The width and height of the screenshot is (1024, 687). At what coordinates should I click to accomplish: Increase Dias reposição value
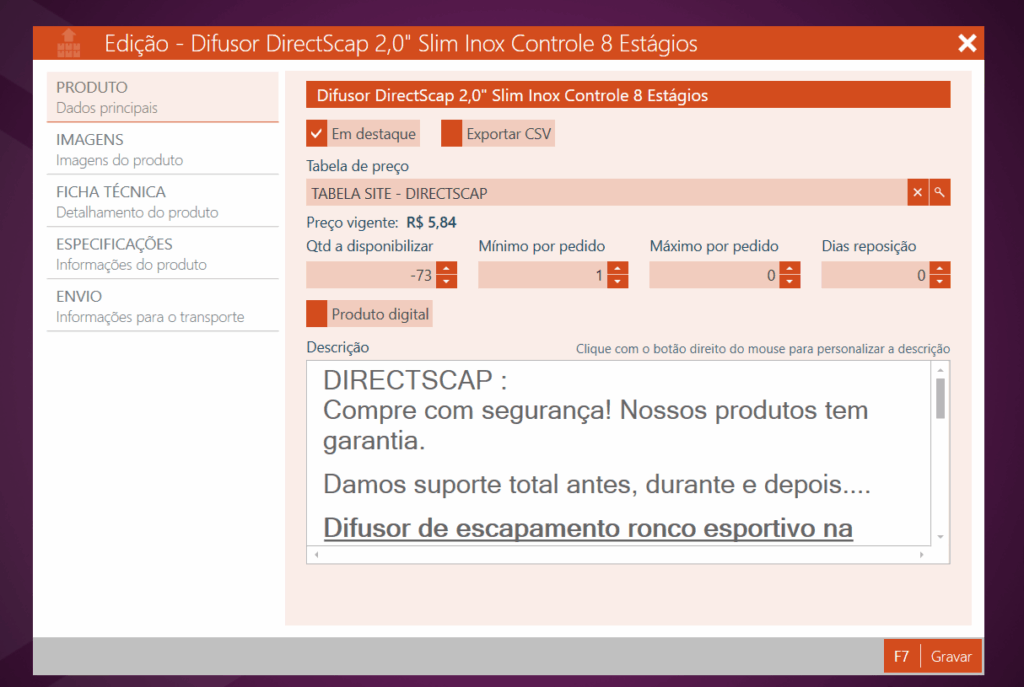[x=940, y=269]
